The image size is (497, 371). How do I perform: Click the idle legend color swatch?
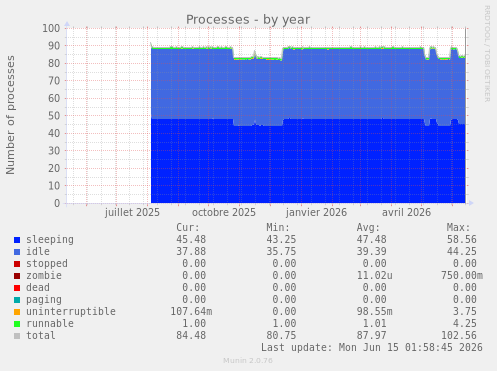click(17, 252)
